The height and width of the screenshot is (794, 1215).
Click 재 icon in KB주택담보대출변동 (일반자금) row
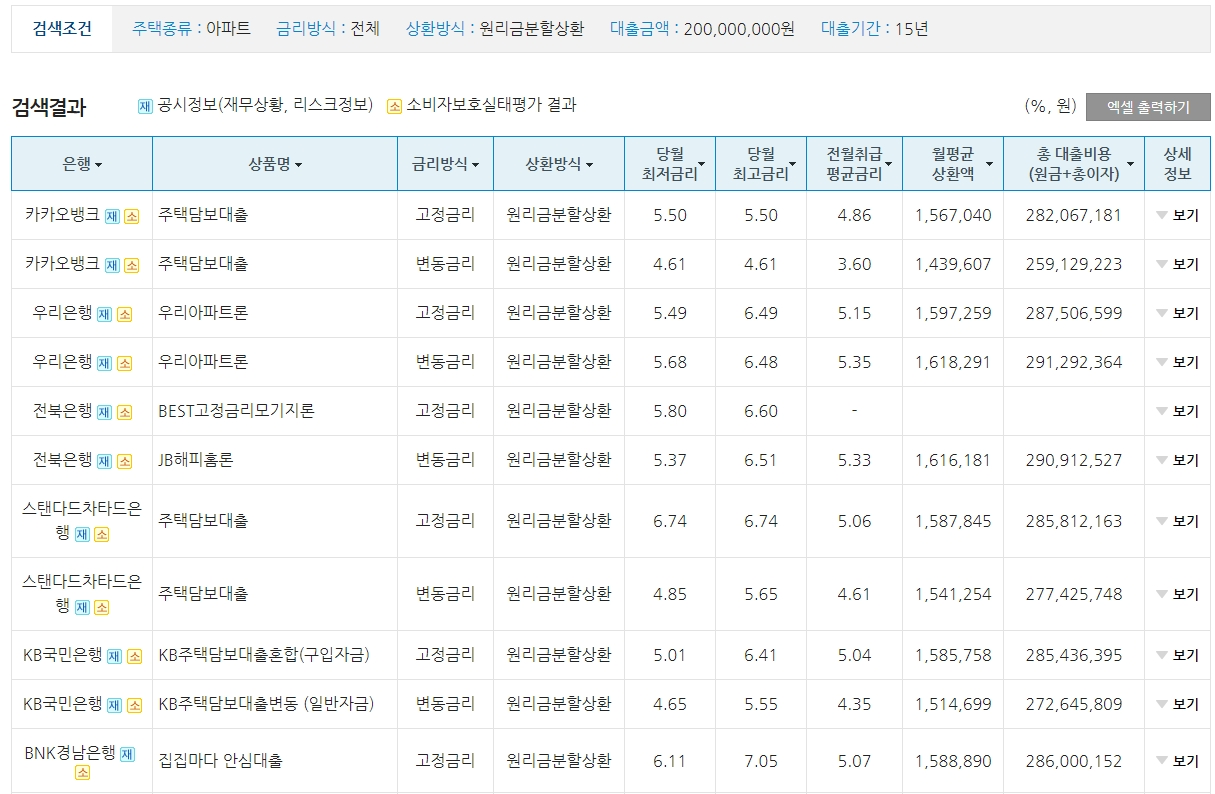click(x=114, y=705)
